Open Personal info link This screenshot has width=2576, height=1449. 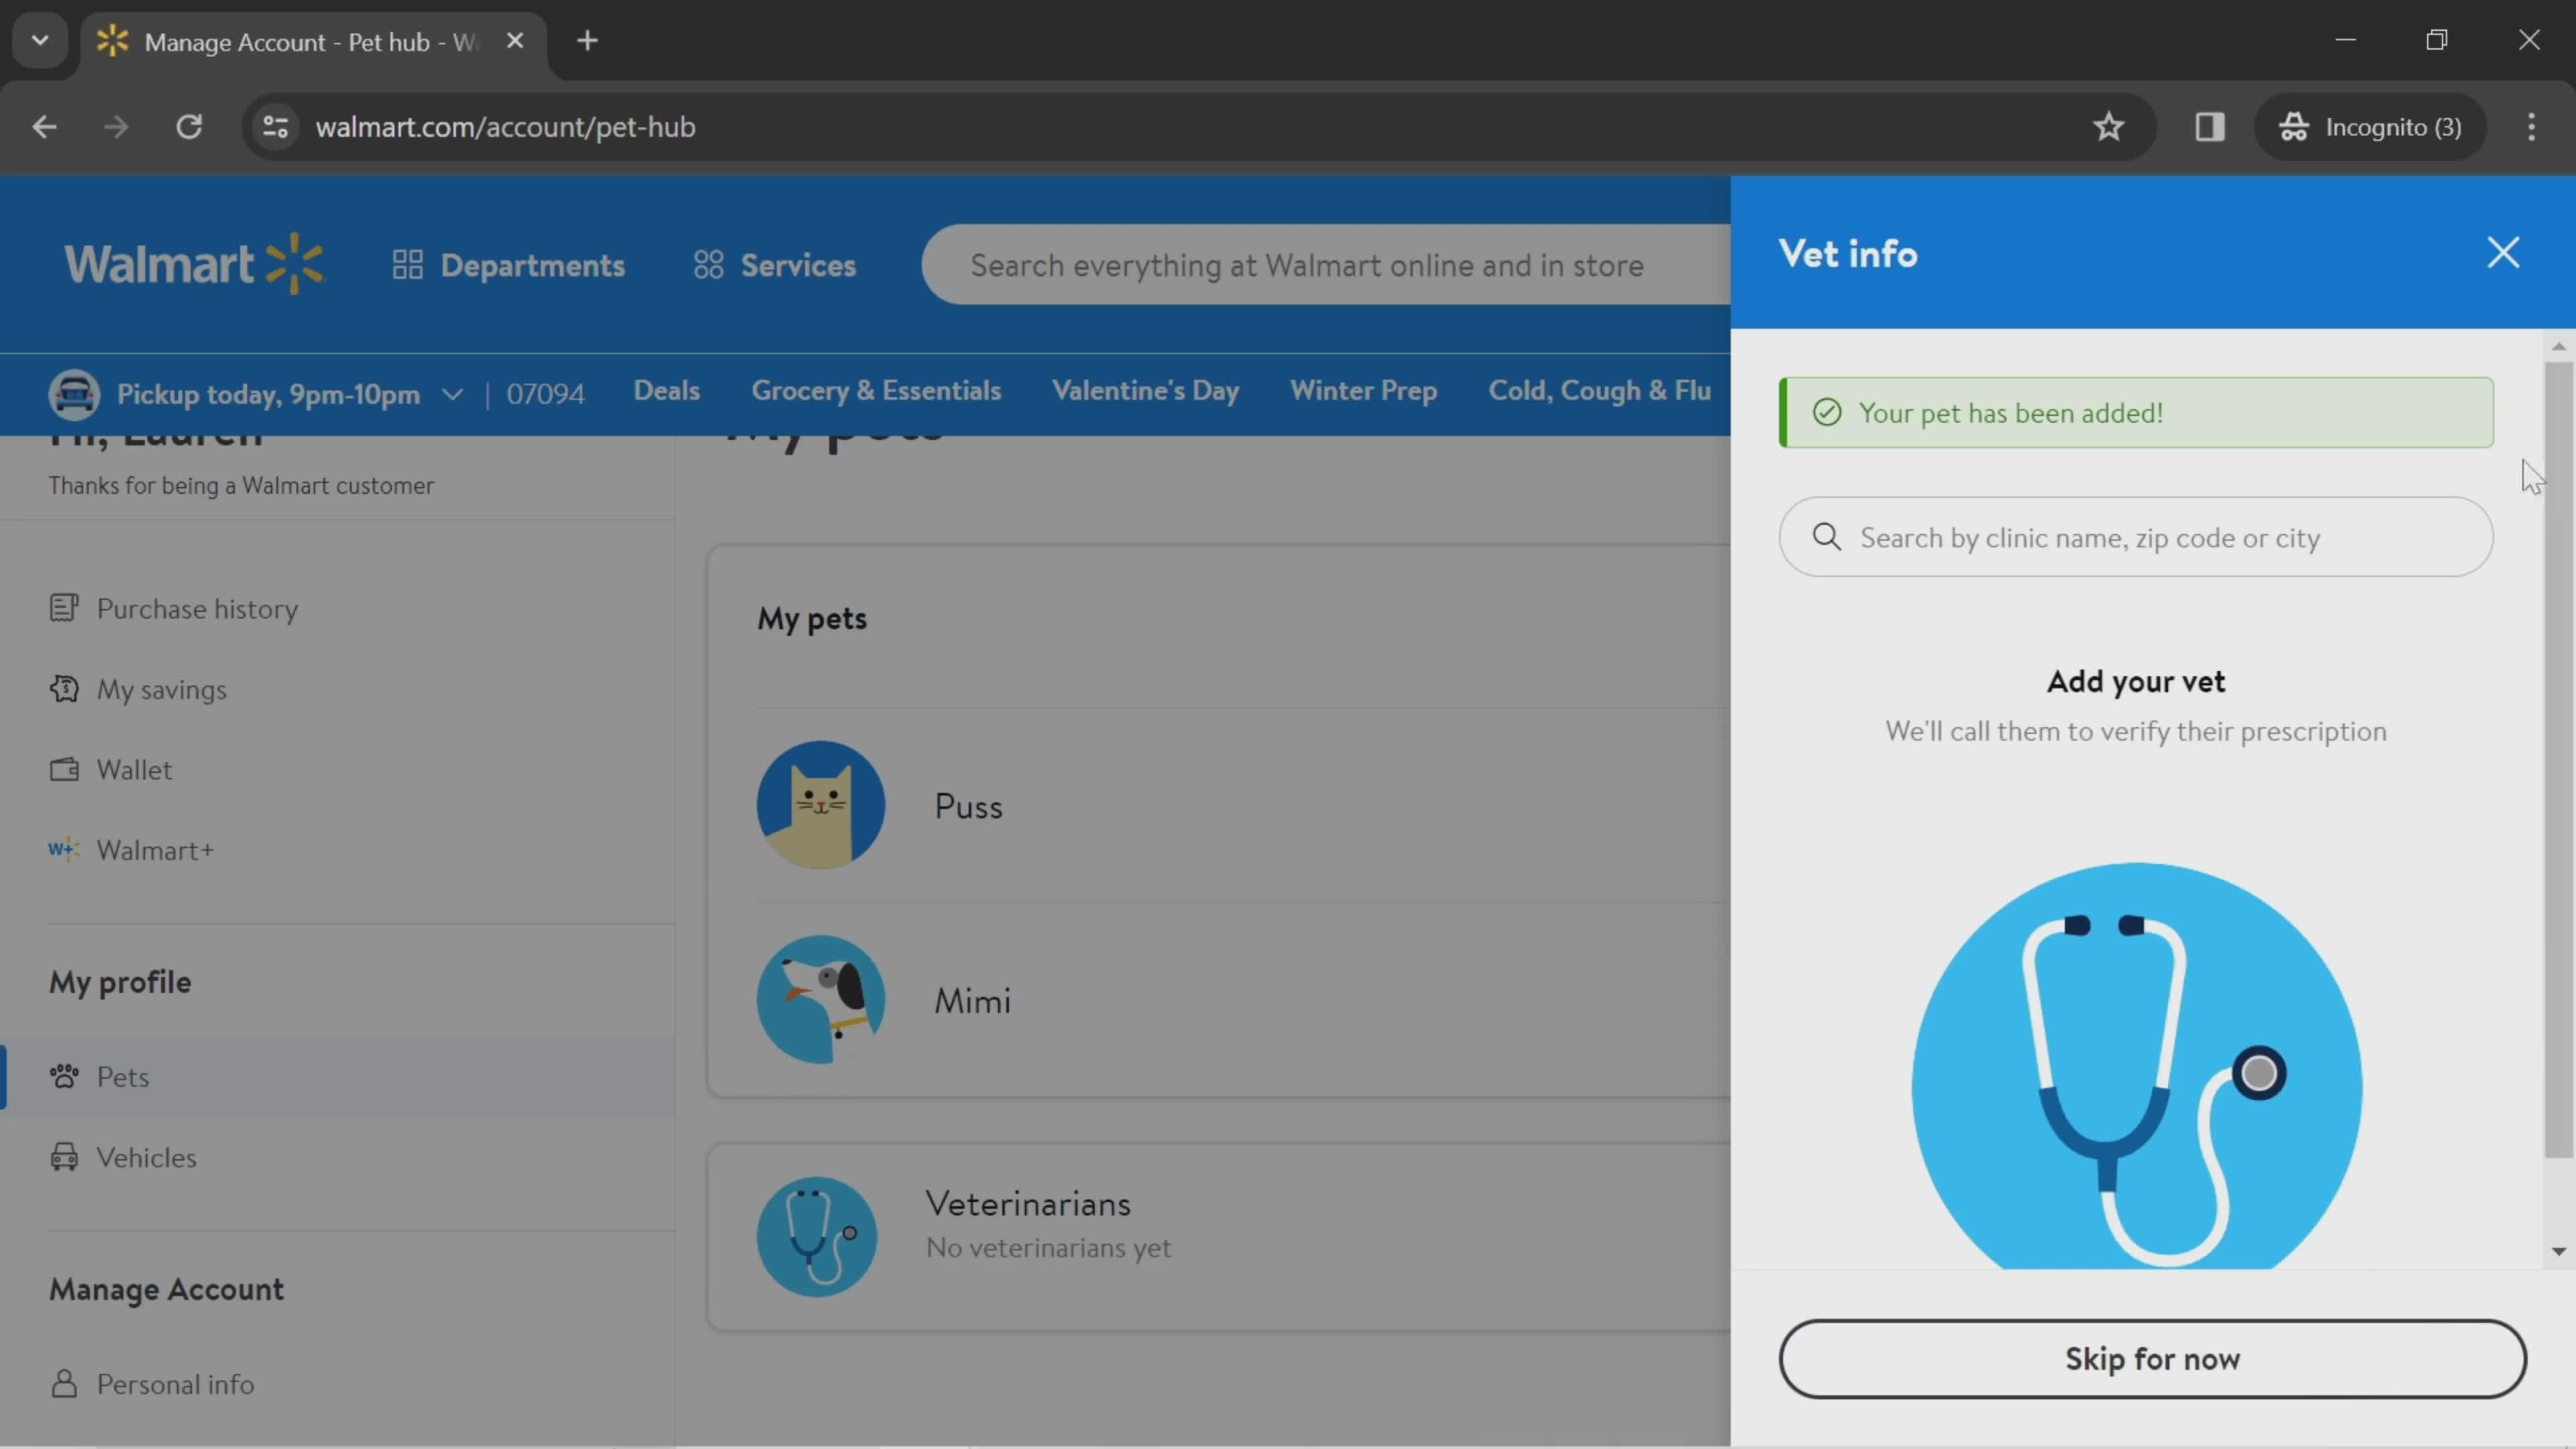pyautogui.click(x=175, y=1385)
